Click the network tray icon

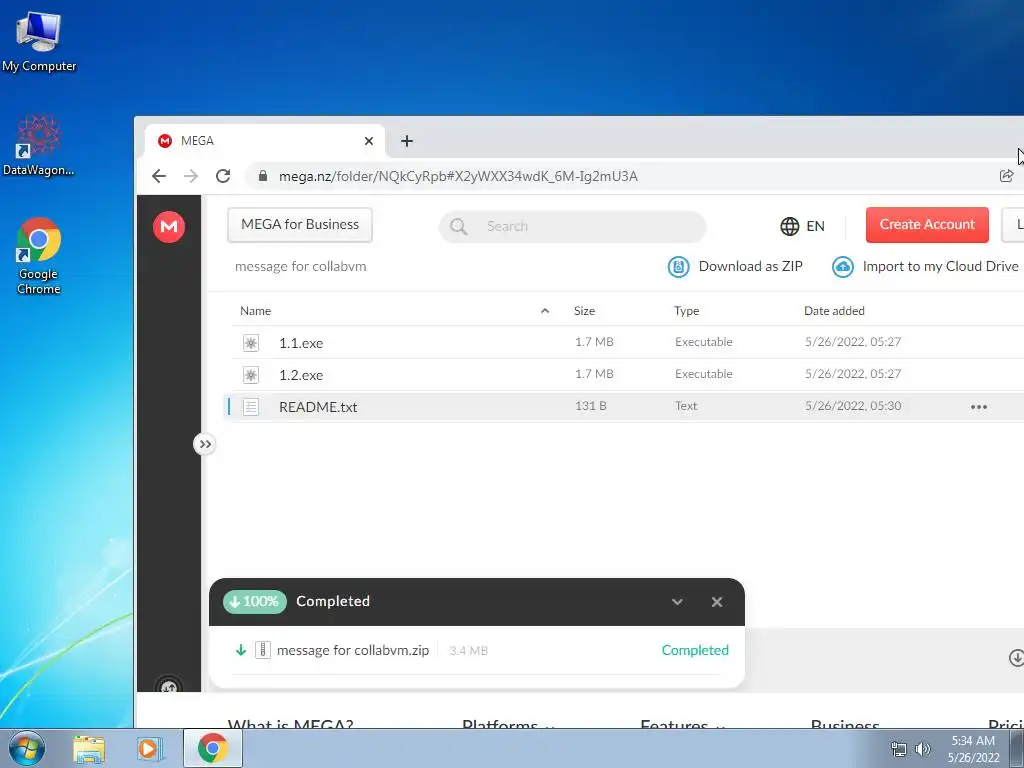(x=899, y=750)
